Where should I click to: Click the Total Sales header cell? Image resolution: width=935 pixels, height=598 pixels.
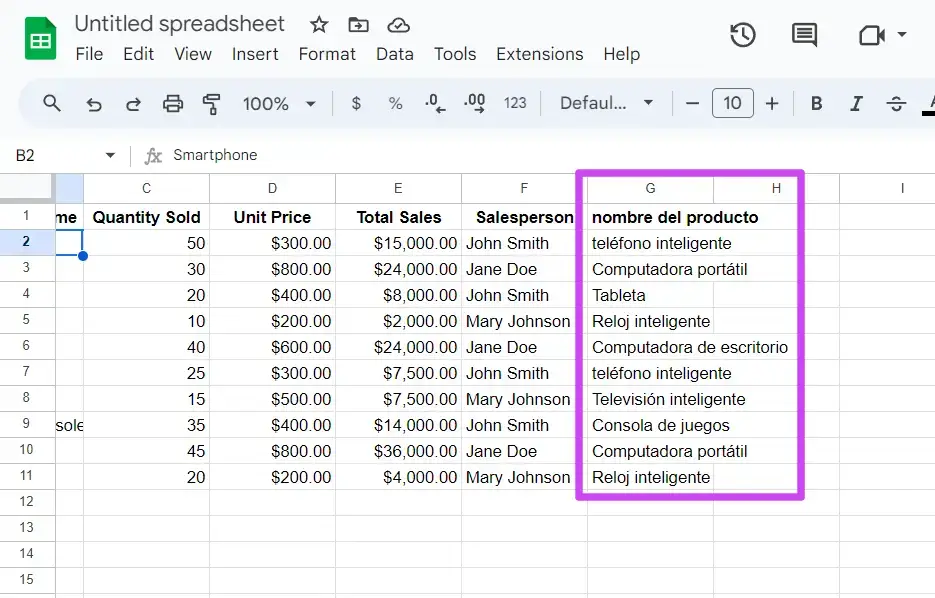tap(398, 217)
